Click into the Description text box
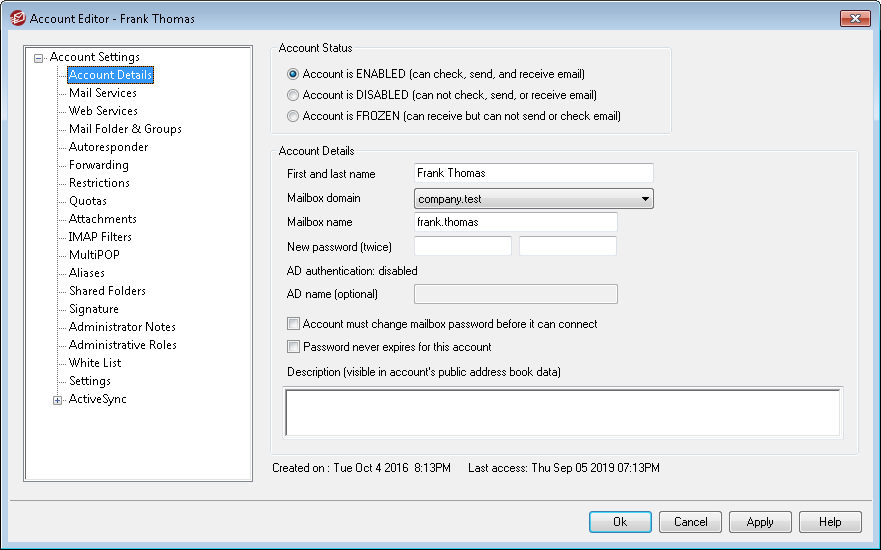 click(562, 412)
